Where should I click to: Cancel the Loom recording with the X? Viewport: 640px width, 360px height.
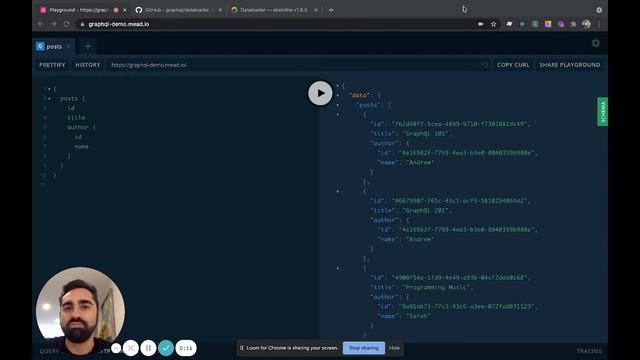[x=131, y=348]
